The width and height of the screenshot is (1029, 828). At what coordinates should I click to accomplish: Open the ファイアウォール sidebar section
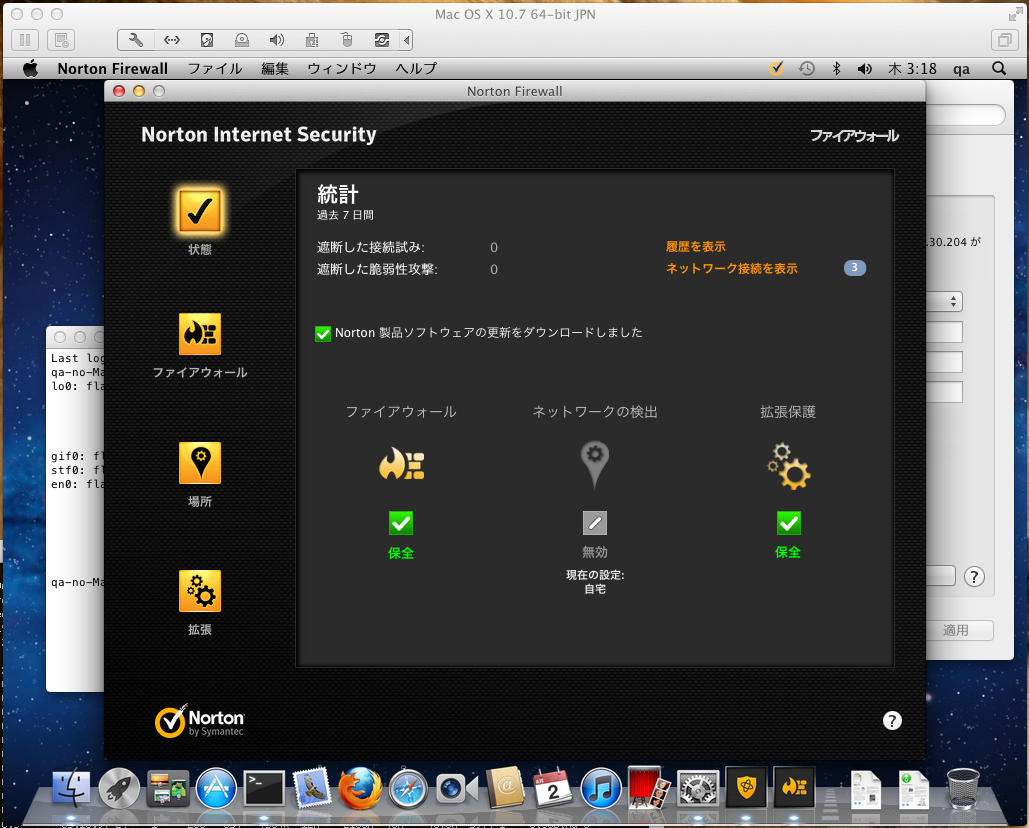(200, 335)
